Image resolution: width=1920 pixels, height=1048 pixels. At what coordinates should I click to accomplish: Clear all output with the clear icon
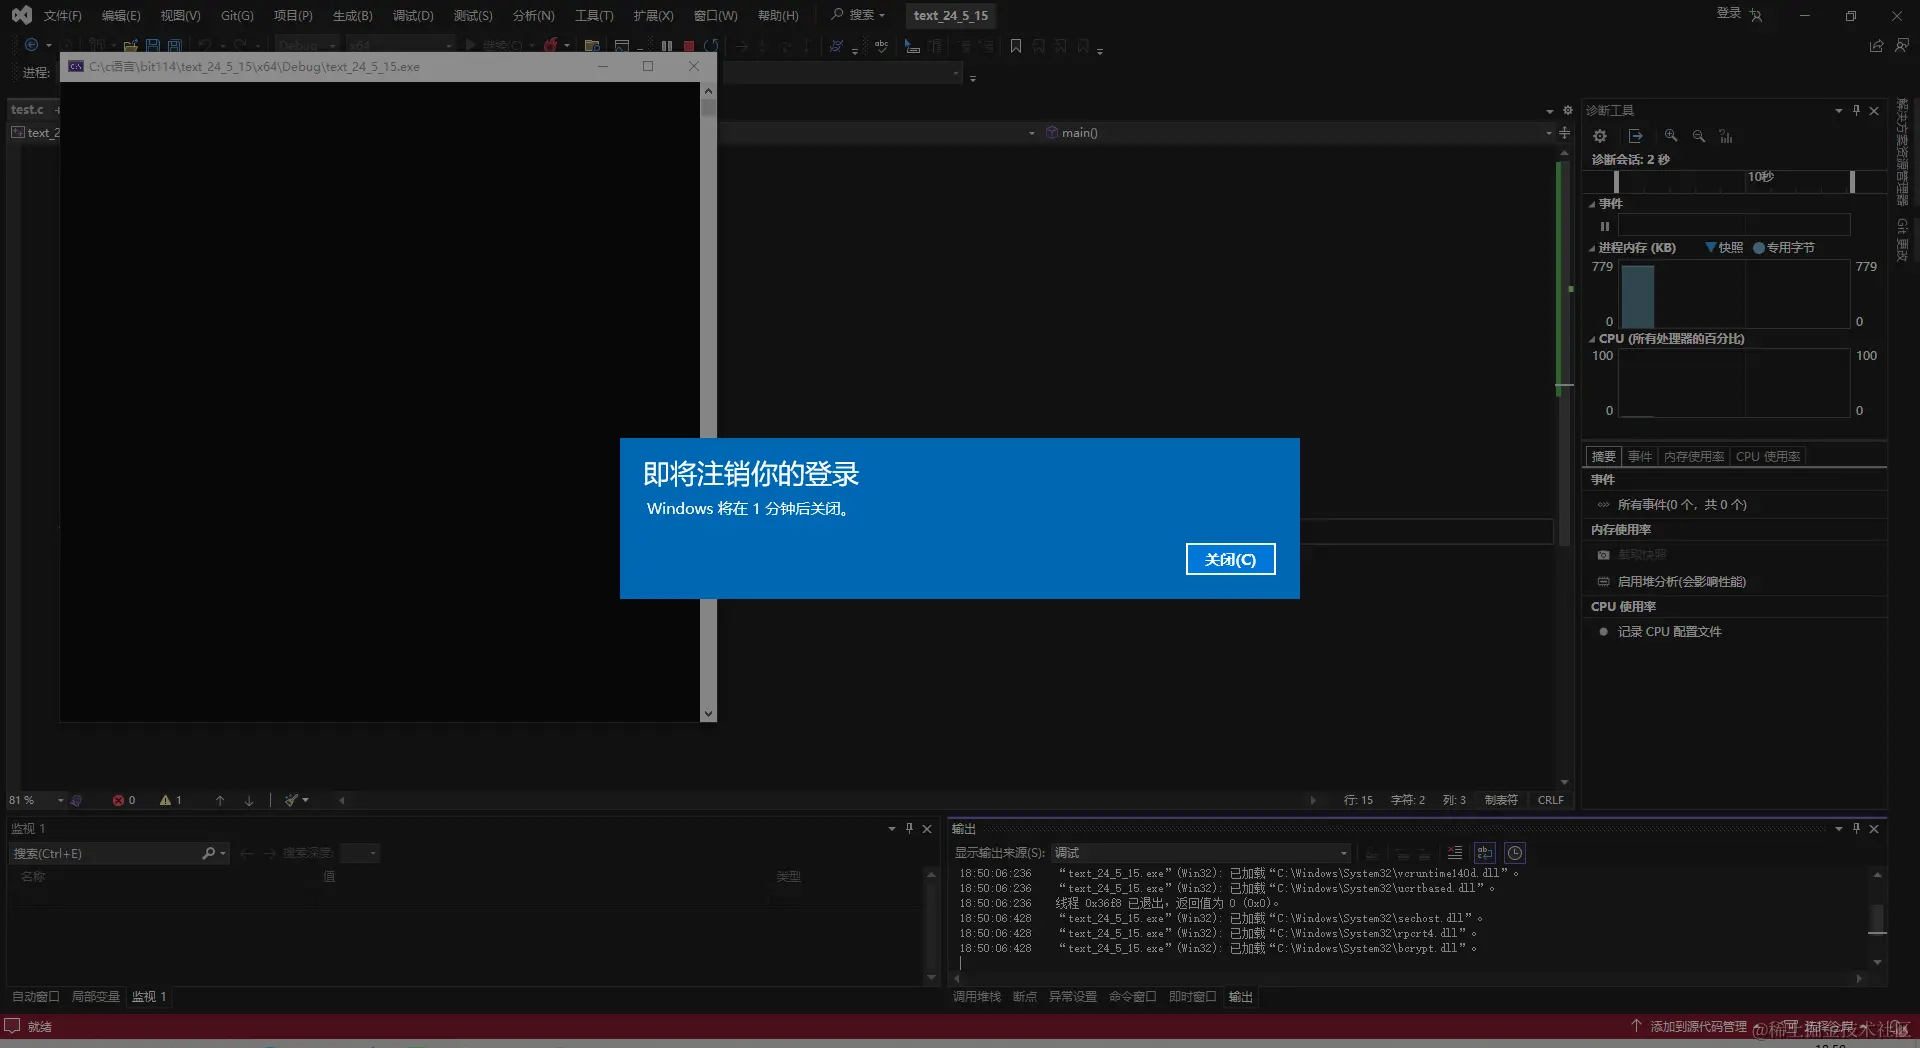[x=1454, y=853]
